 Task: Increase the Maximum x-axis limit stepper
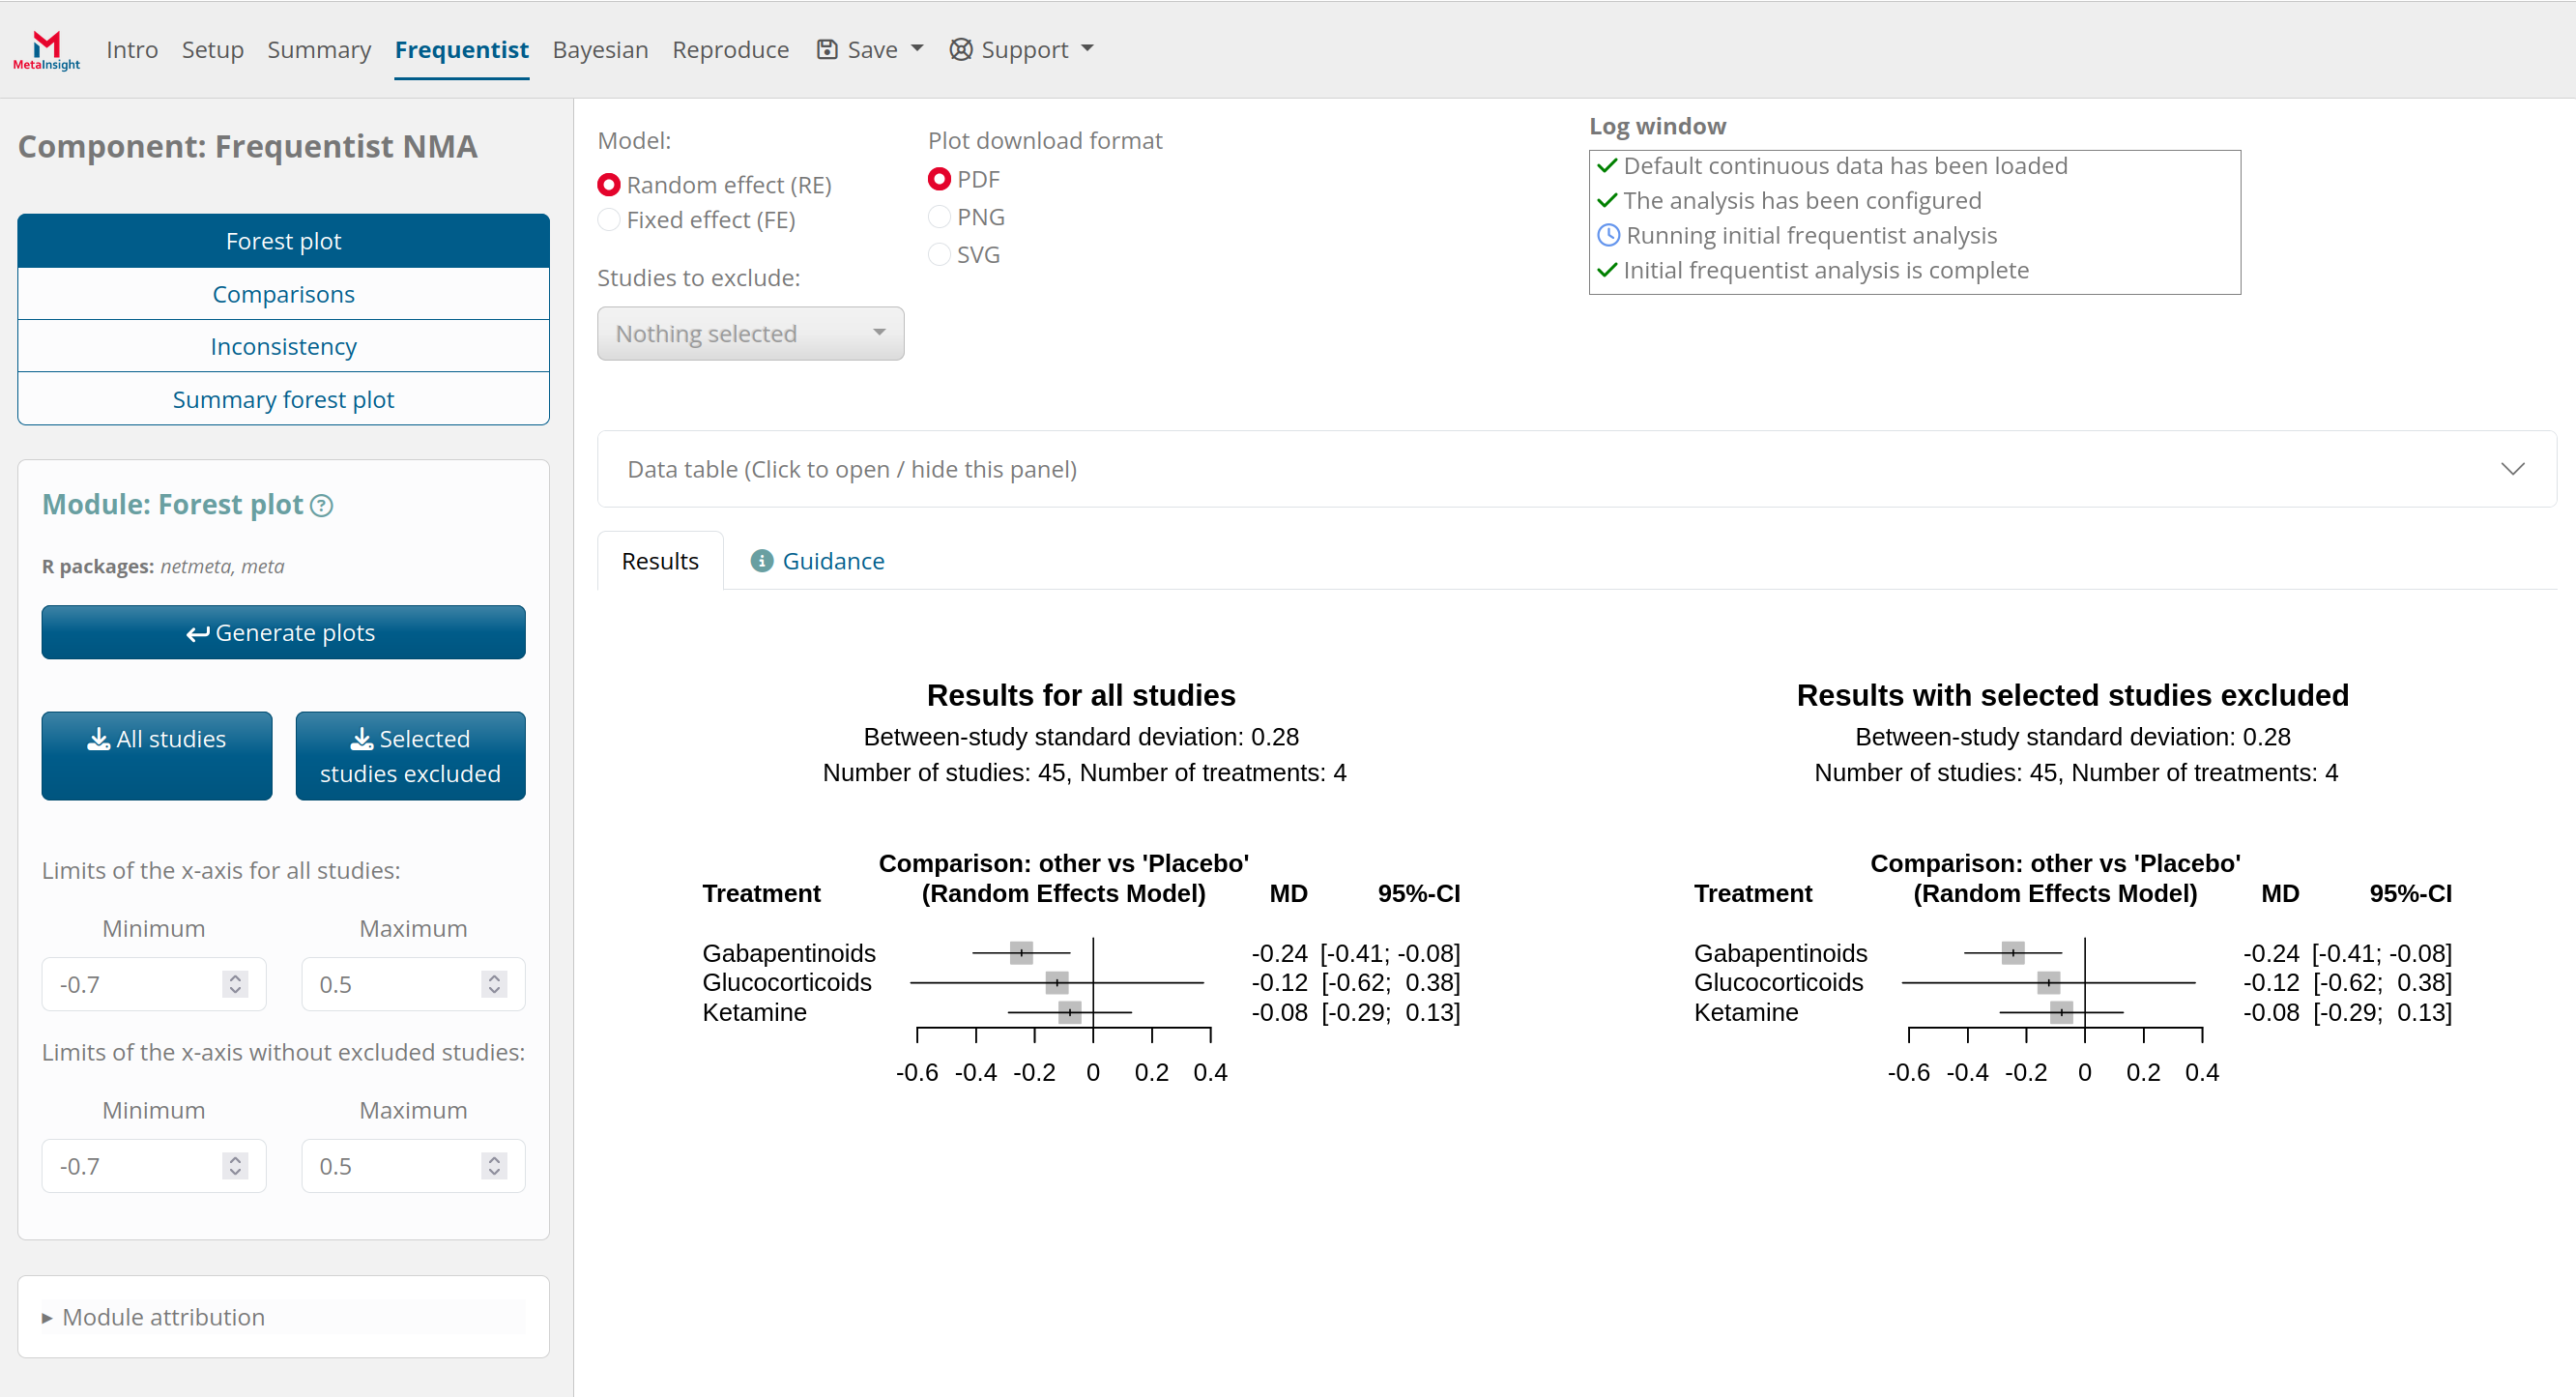point(494,977)
